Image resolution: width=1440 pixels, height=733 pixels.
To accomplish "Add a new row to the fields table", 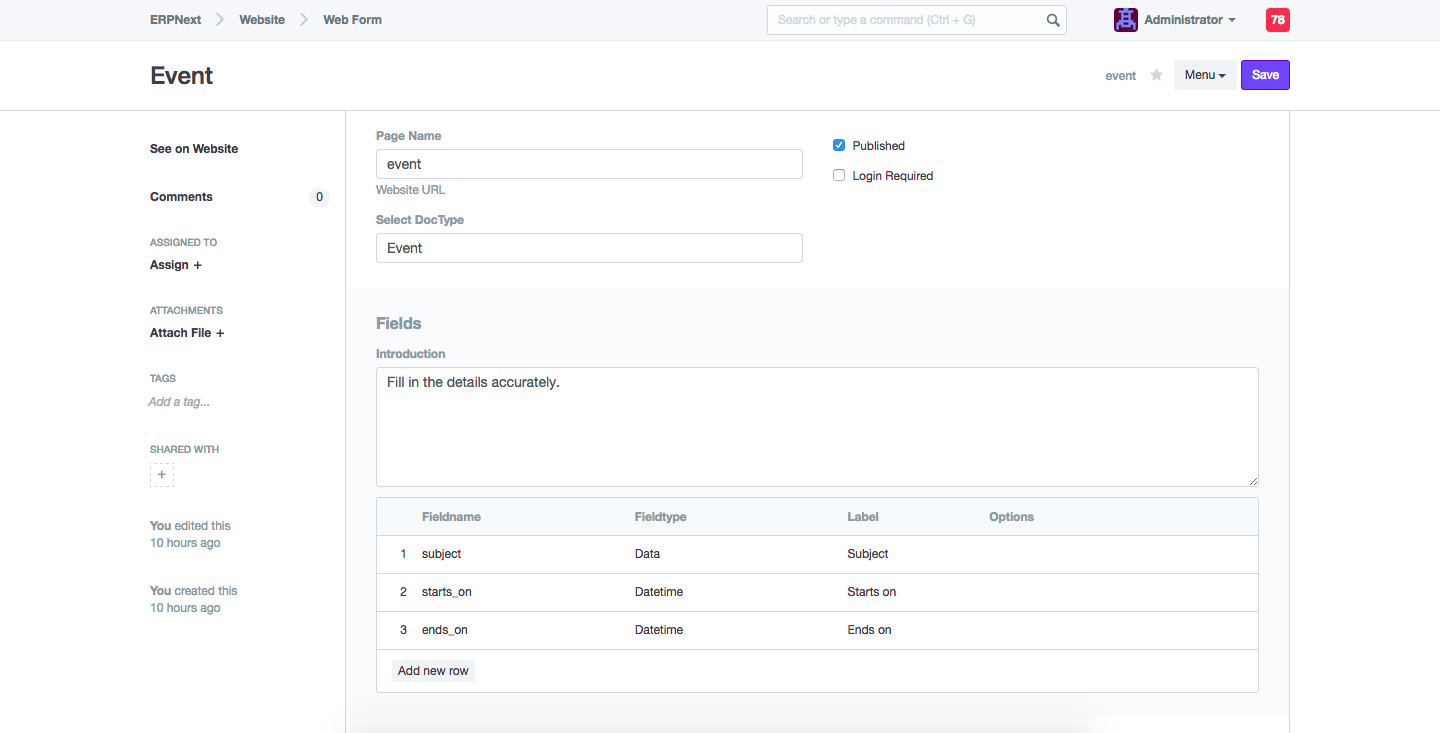I will [433, 671].
